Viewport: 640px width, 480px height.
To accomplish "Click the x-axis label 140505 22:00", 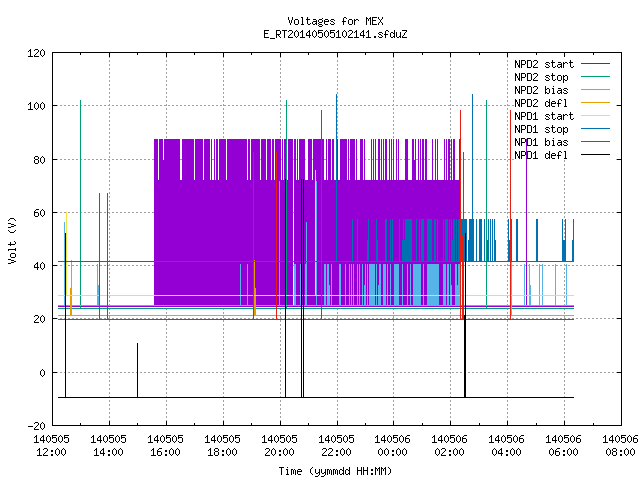I will click(x=336, y=446).
